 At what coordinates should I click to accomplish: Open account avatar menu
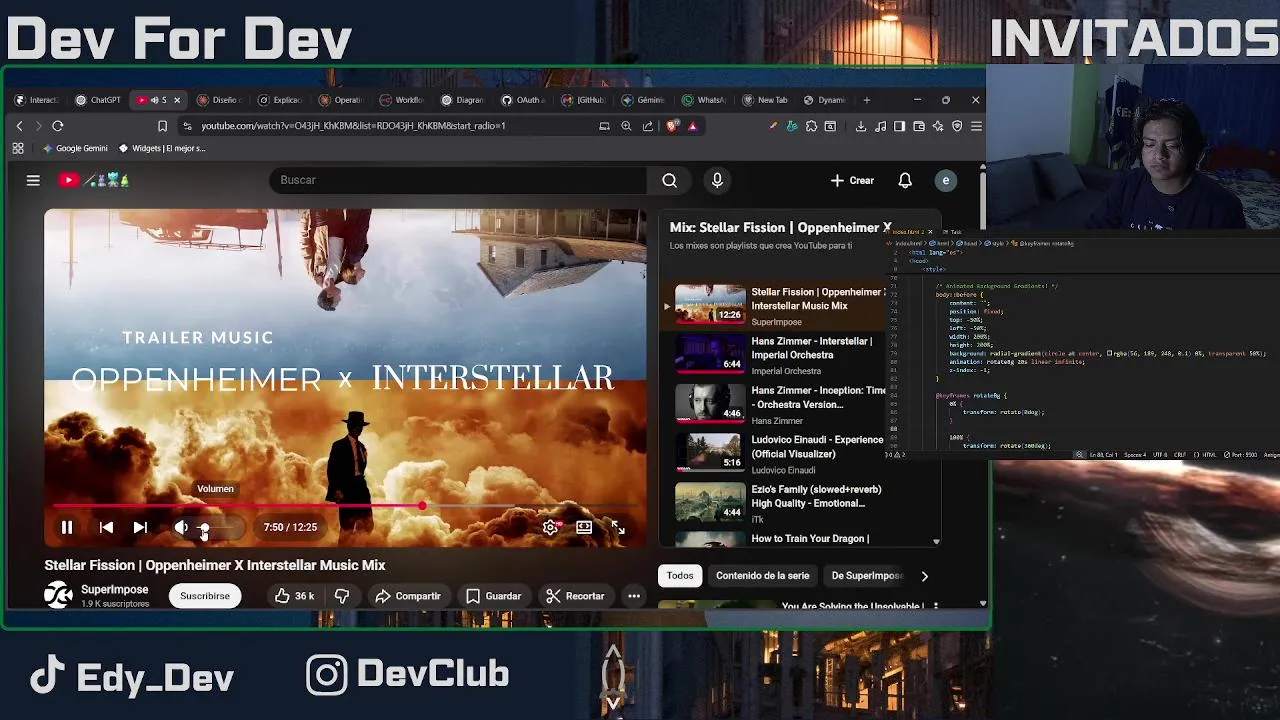pyautogui.click(x=945, y=180)
